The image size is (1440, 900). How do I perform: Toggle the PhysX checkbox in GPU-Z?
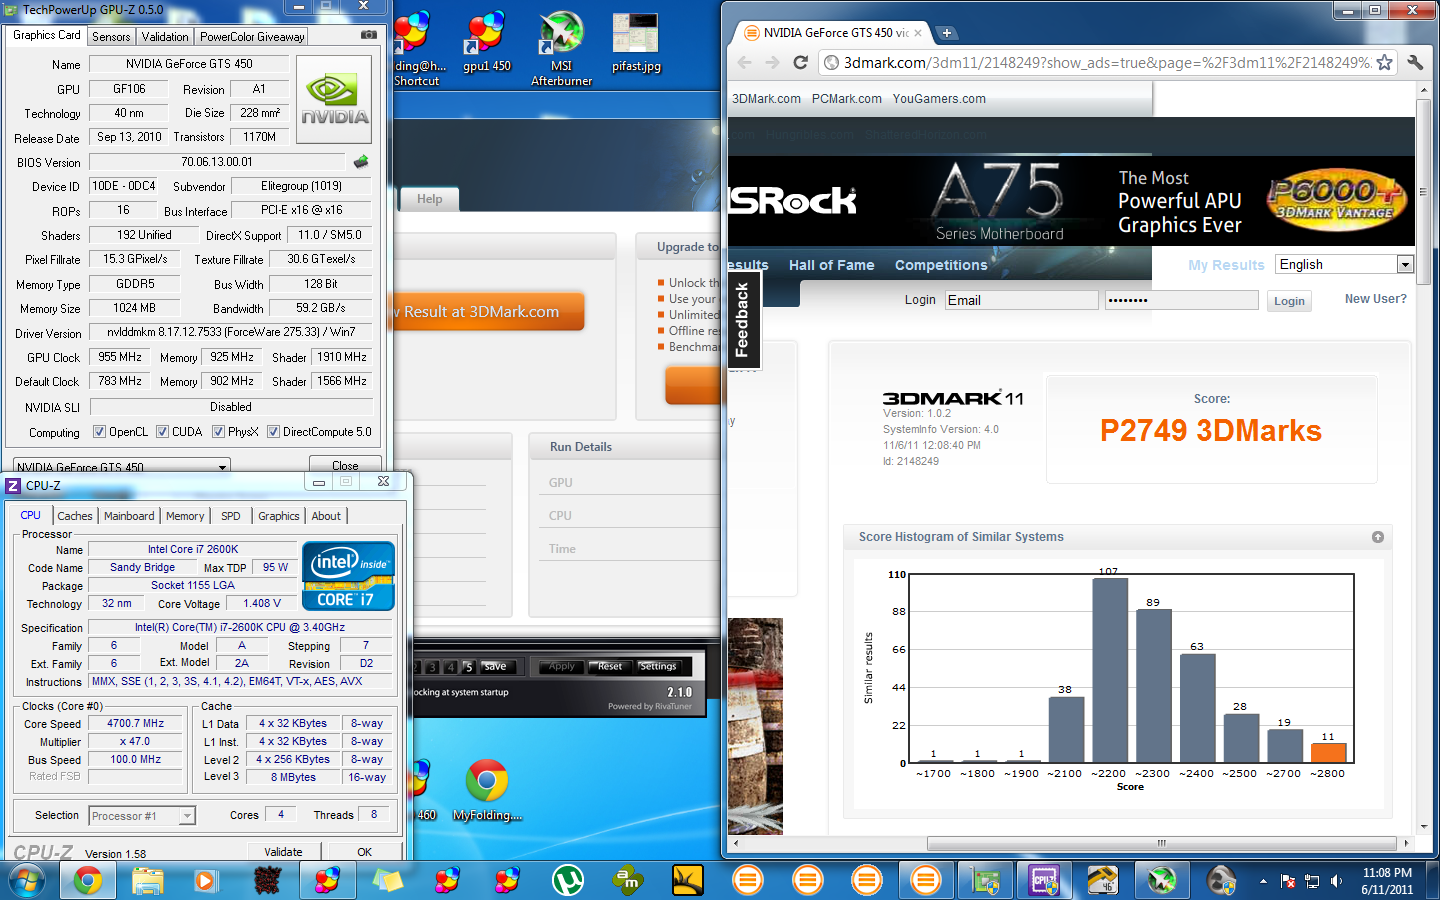(x=218, y=432)
